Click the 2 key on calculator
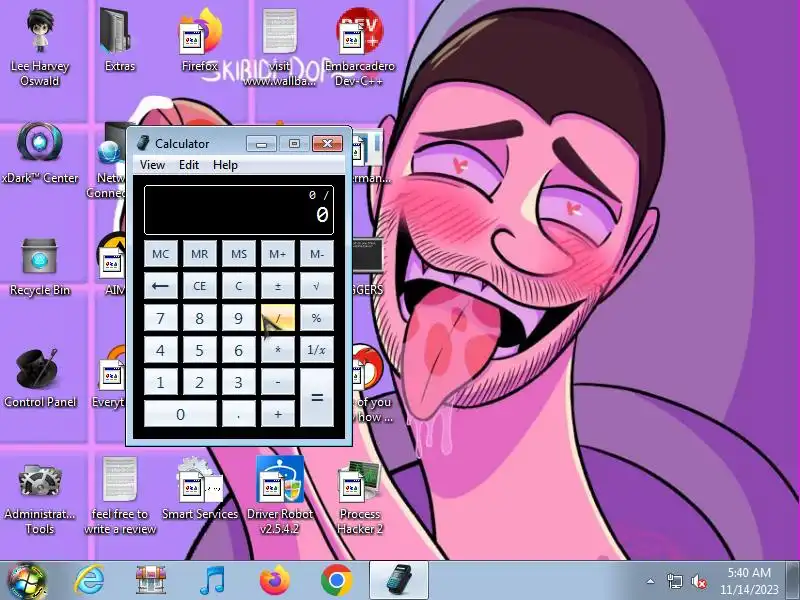The height and width of the screenshot is (600, 800). tap(199, 382)
